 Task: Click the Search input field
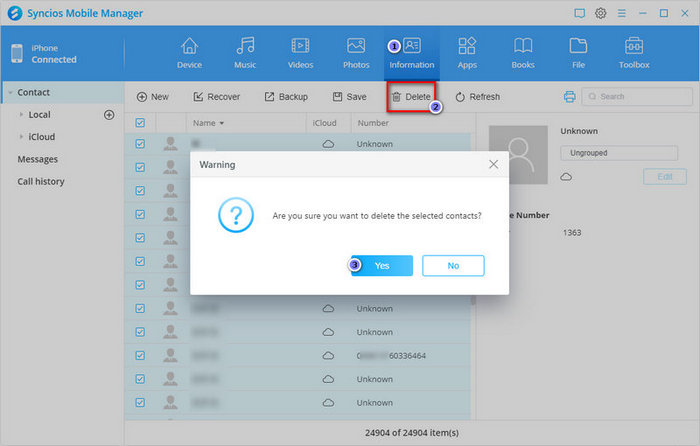637,96
